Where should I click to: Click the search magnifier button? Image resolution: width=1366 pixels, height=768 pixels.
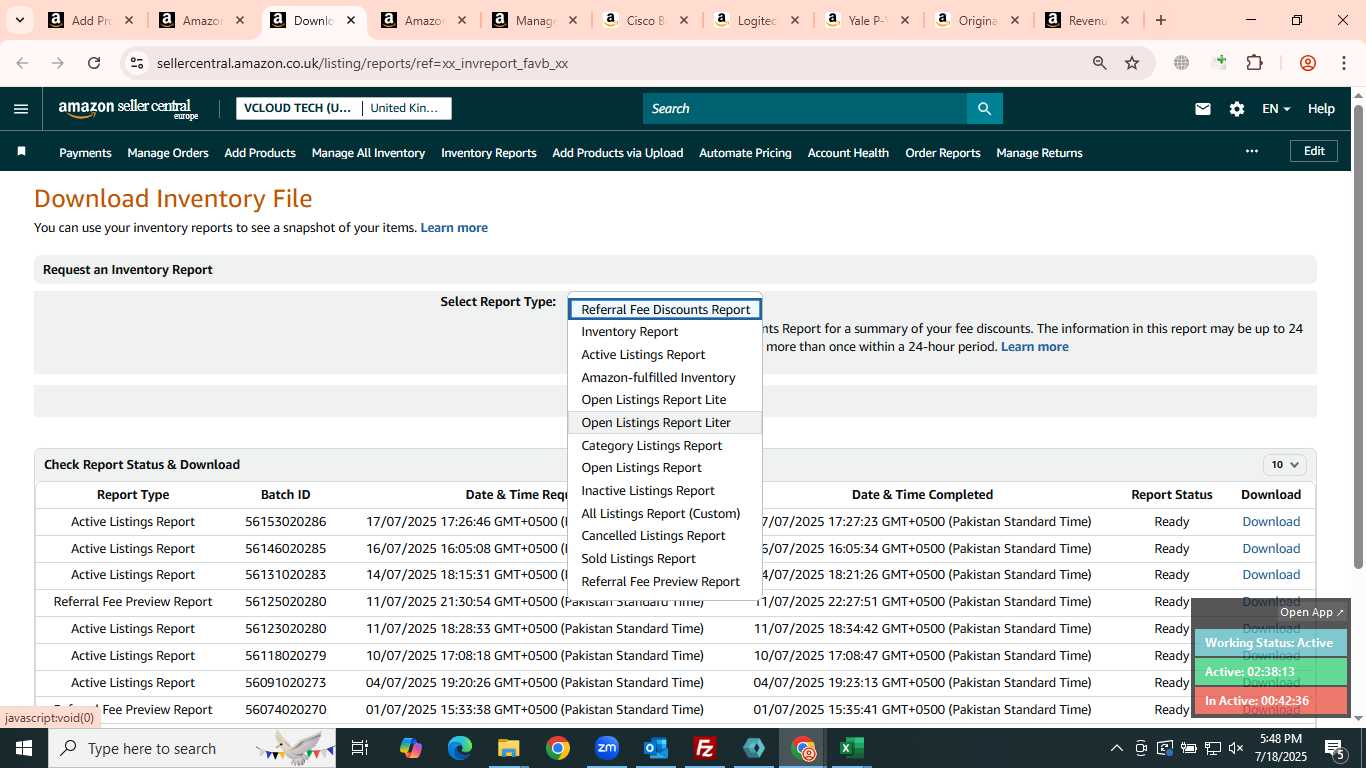[984, 109]
